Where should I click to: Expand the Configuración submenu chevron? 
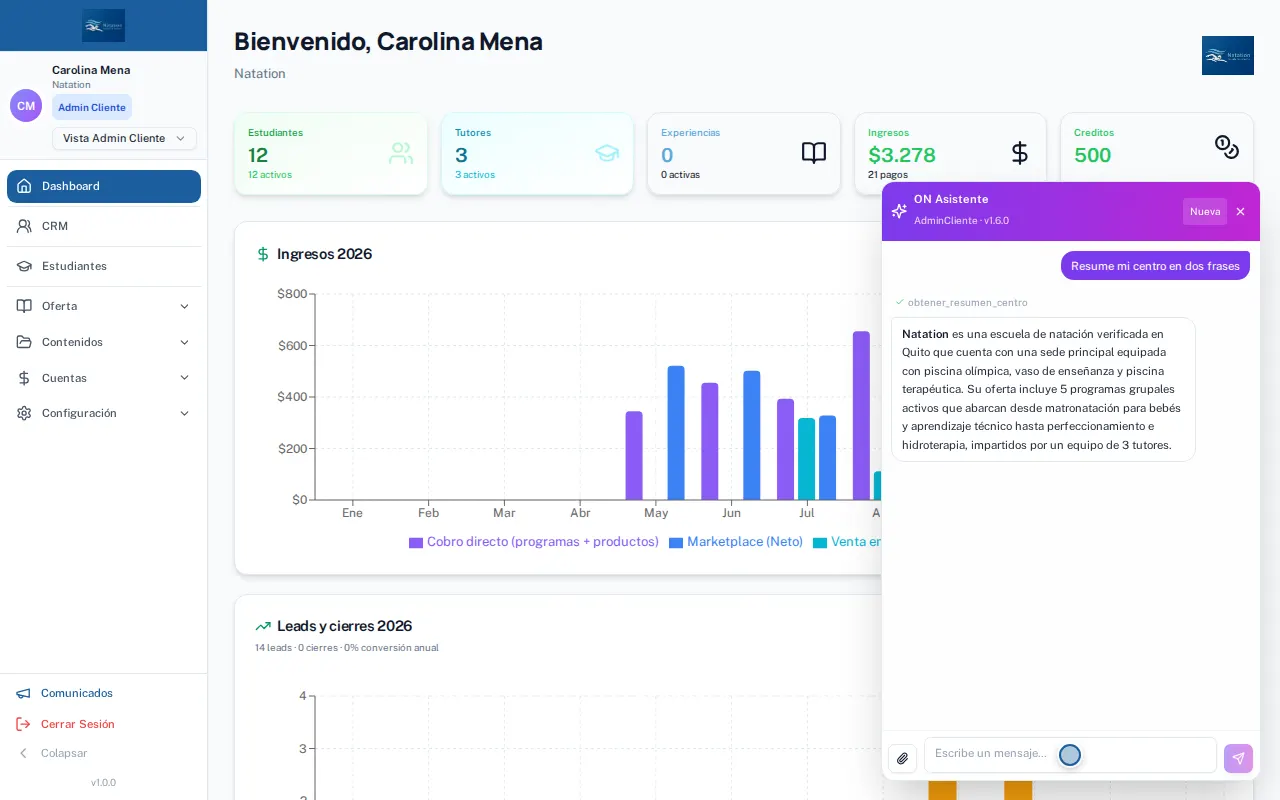(x=184, y=413)
